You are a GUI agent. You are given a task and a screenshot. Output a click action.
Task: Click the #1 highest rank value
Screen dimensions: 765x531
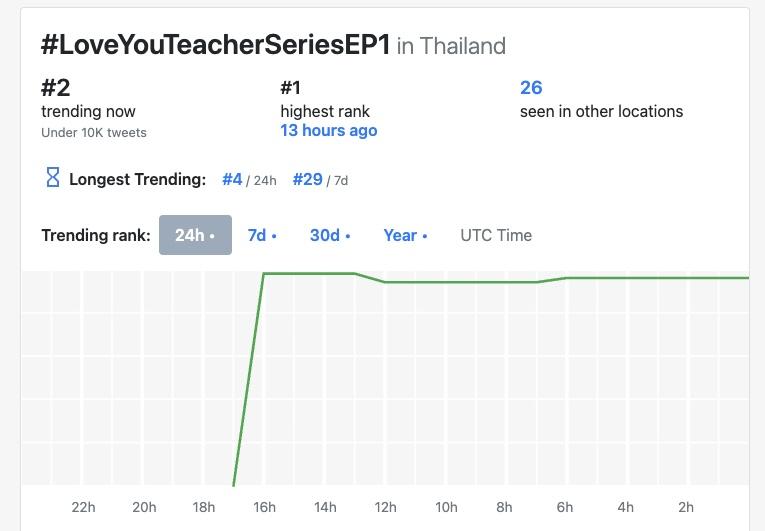(x=291, y=88)
